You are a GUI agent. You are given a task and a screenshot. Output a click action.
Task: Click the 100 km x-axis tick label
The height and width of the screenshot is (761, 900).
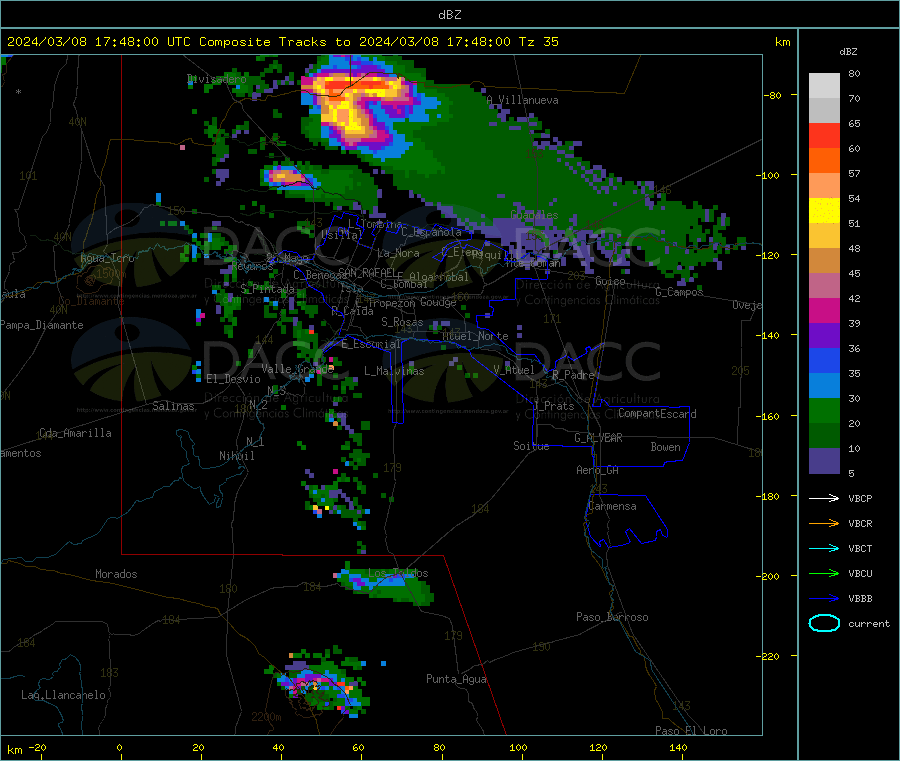click(518, 747)
